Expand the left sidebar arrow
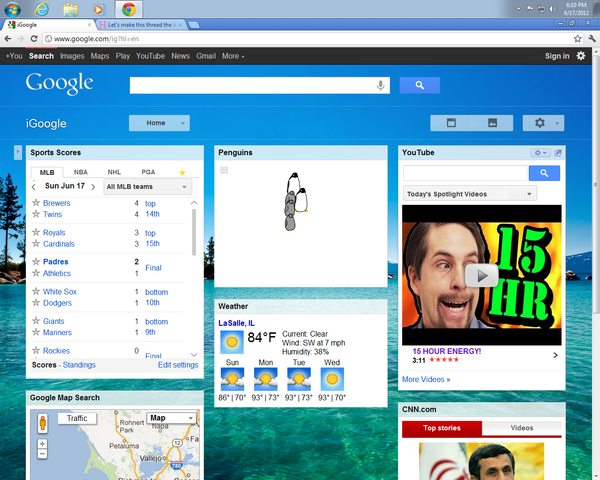This screenshot has height=480, width=600. [18, 152]
